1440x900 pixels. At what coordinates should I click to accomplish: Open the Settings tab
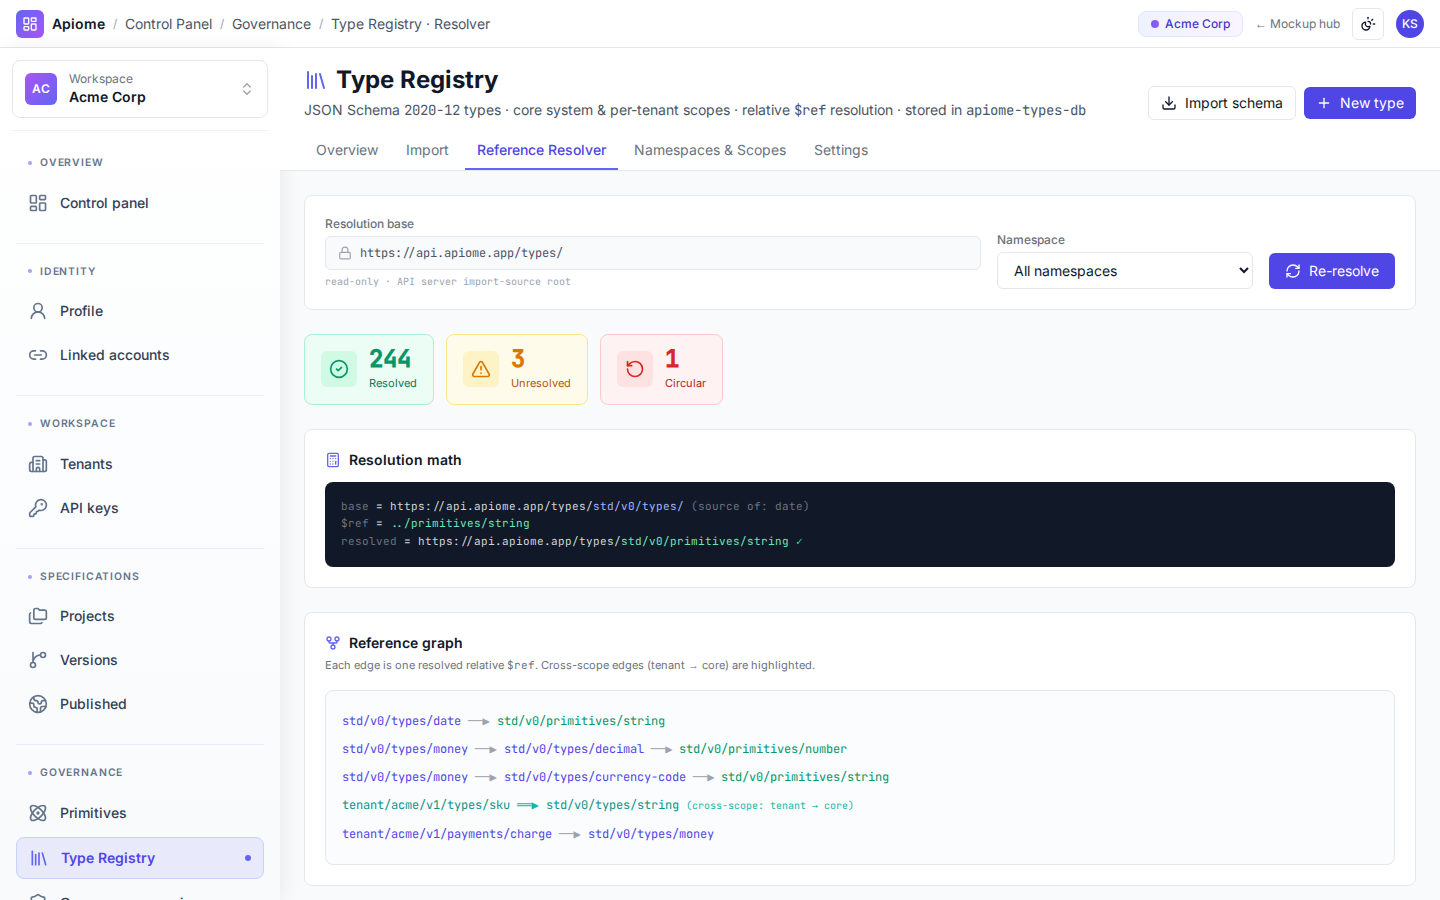(x=841, y=150)
